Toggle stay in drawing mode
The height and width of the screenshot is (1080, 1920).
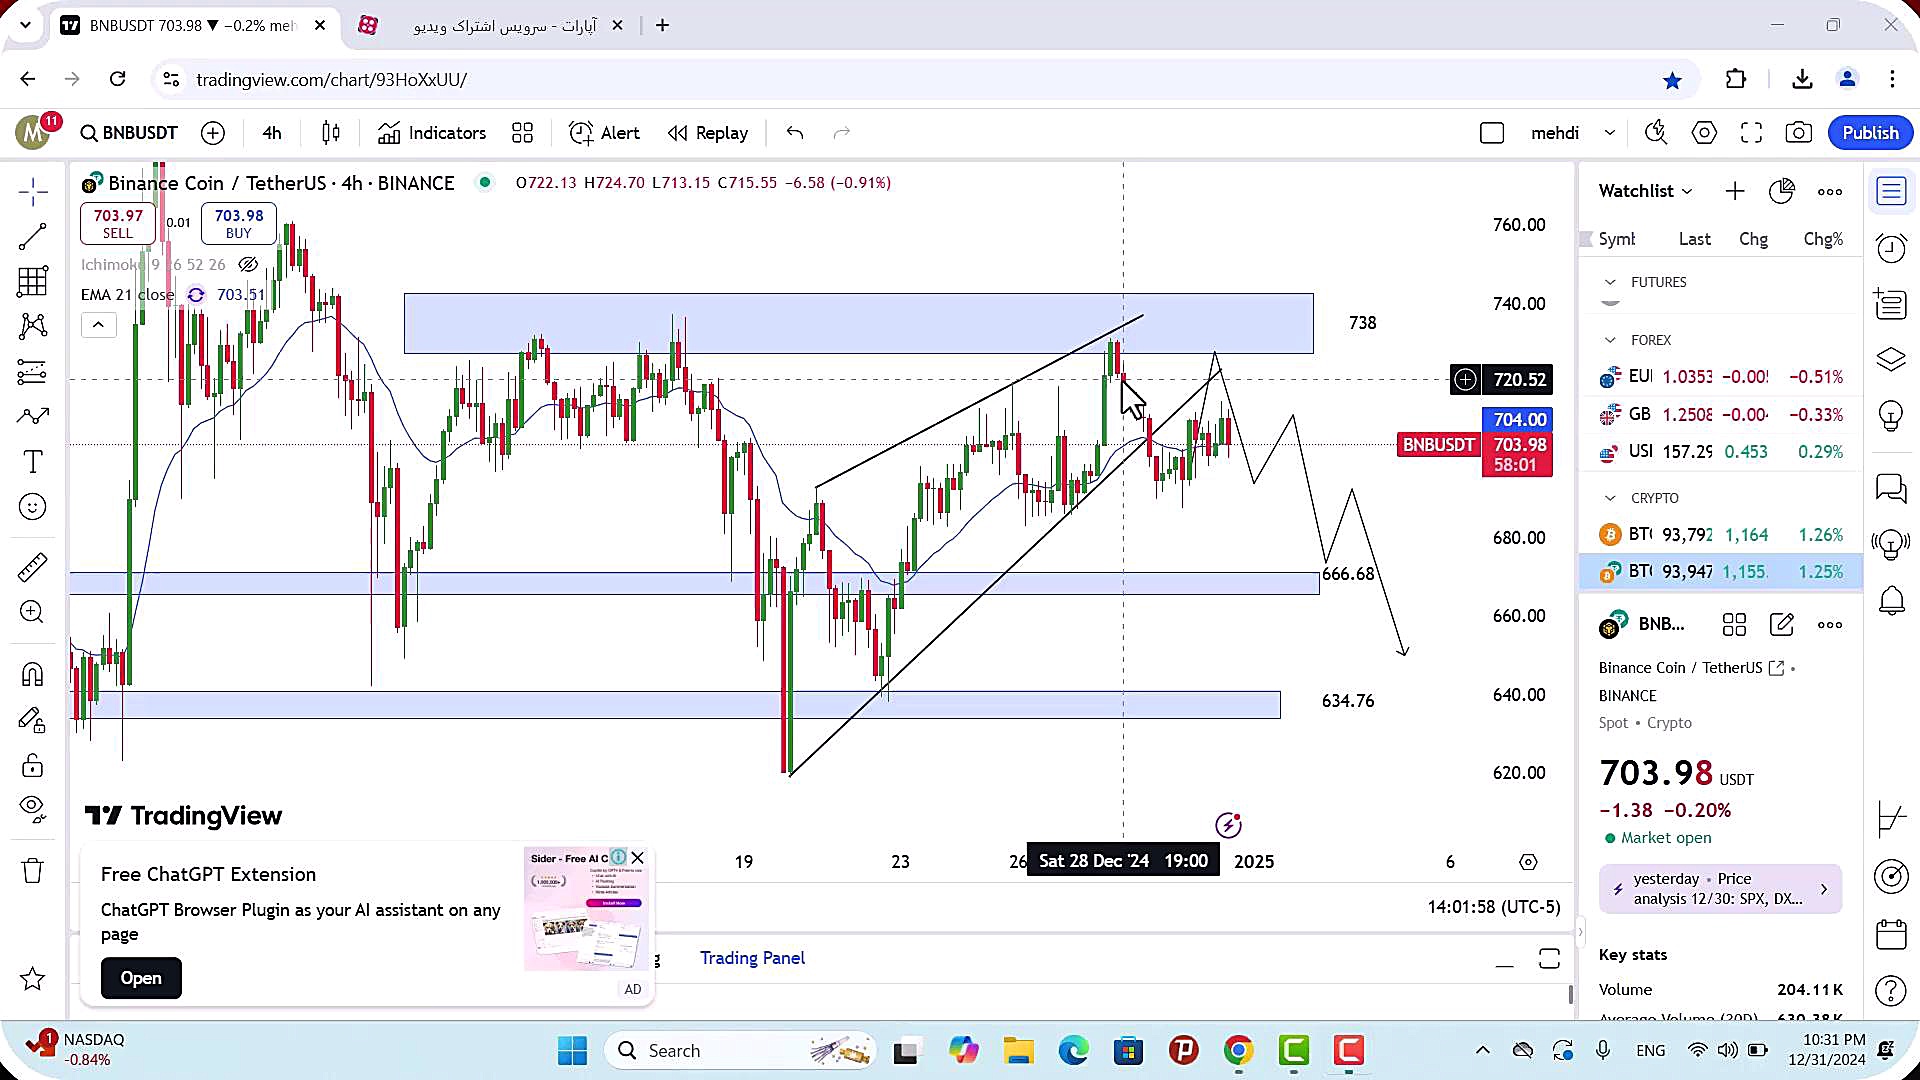tap(32, 720)
